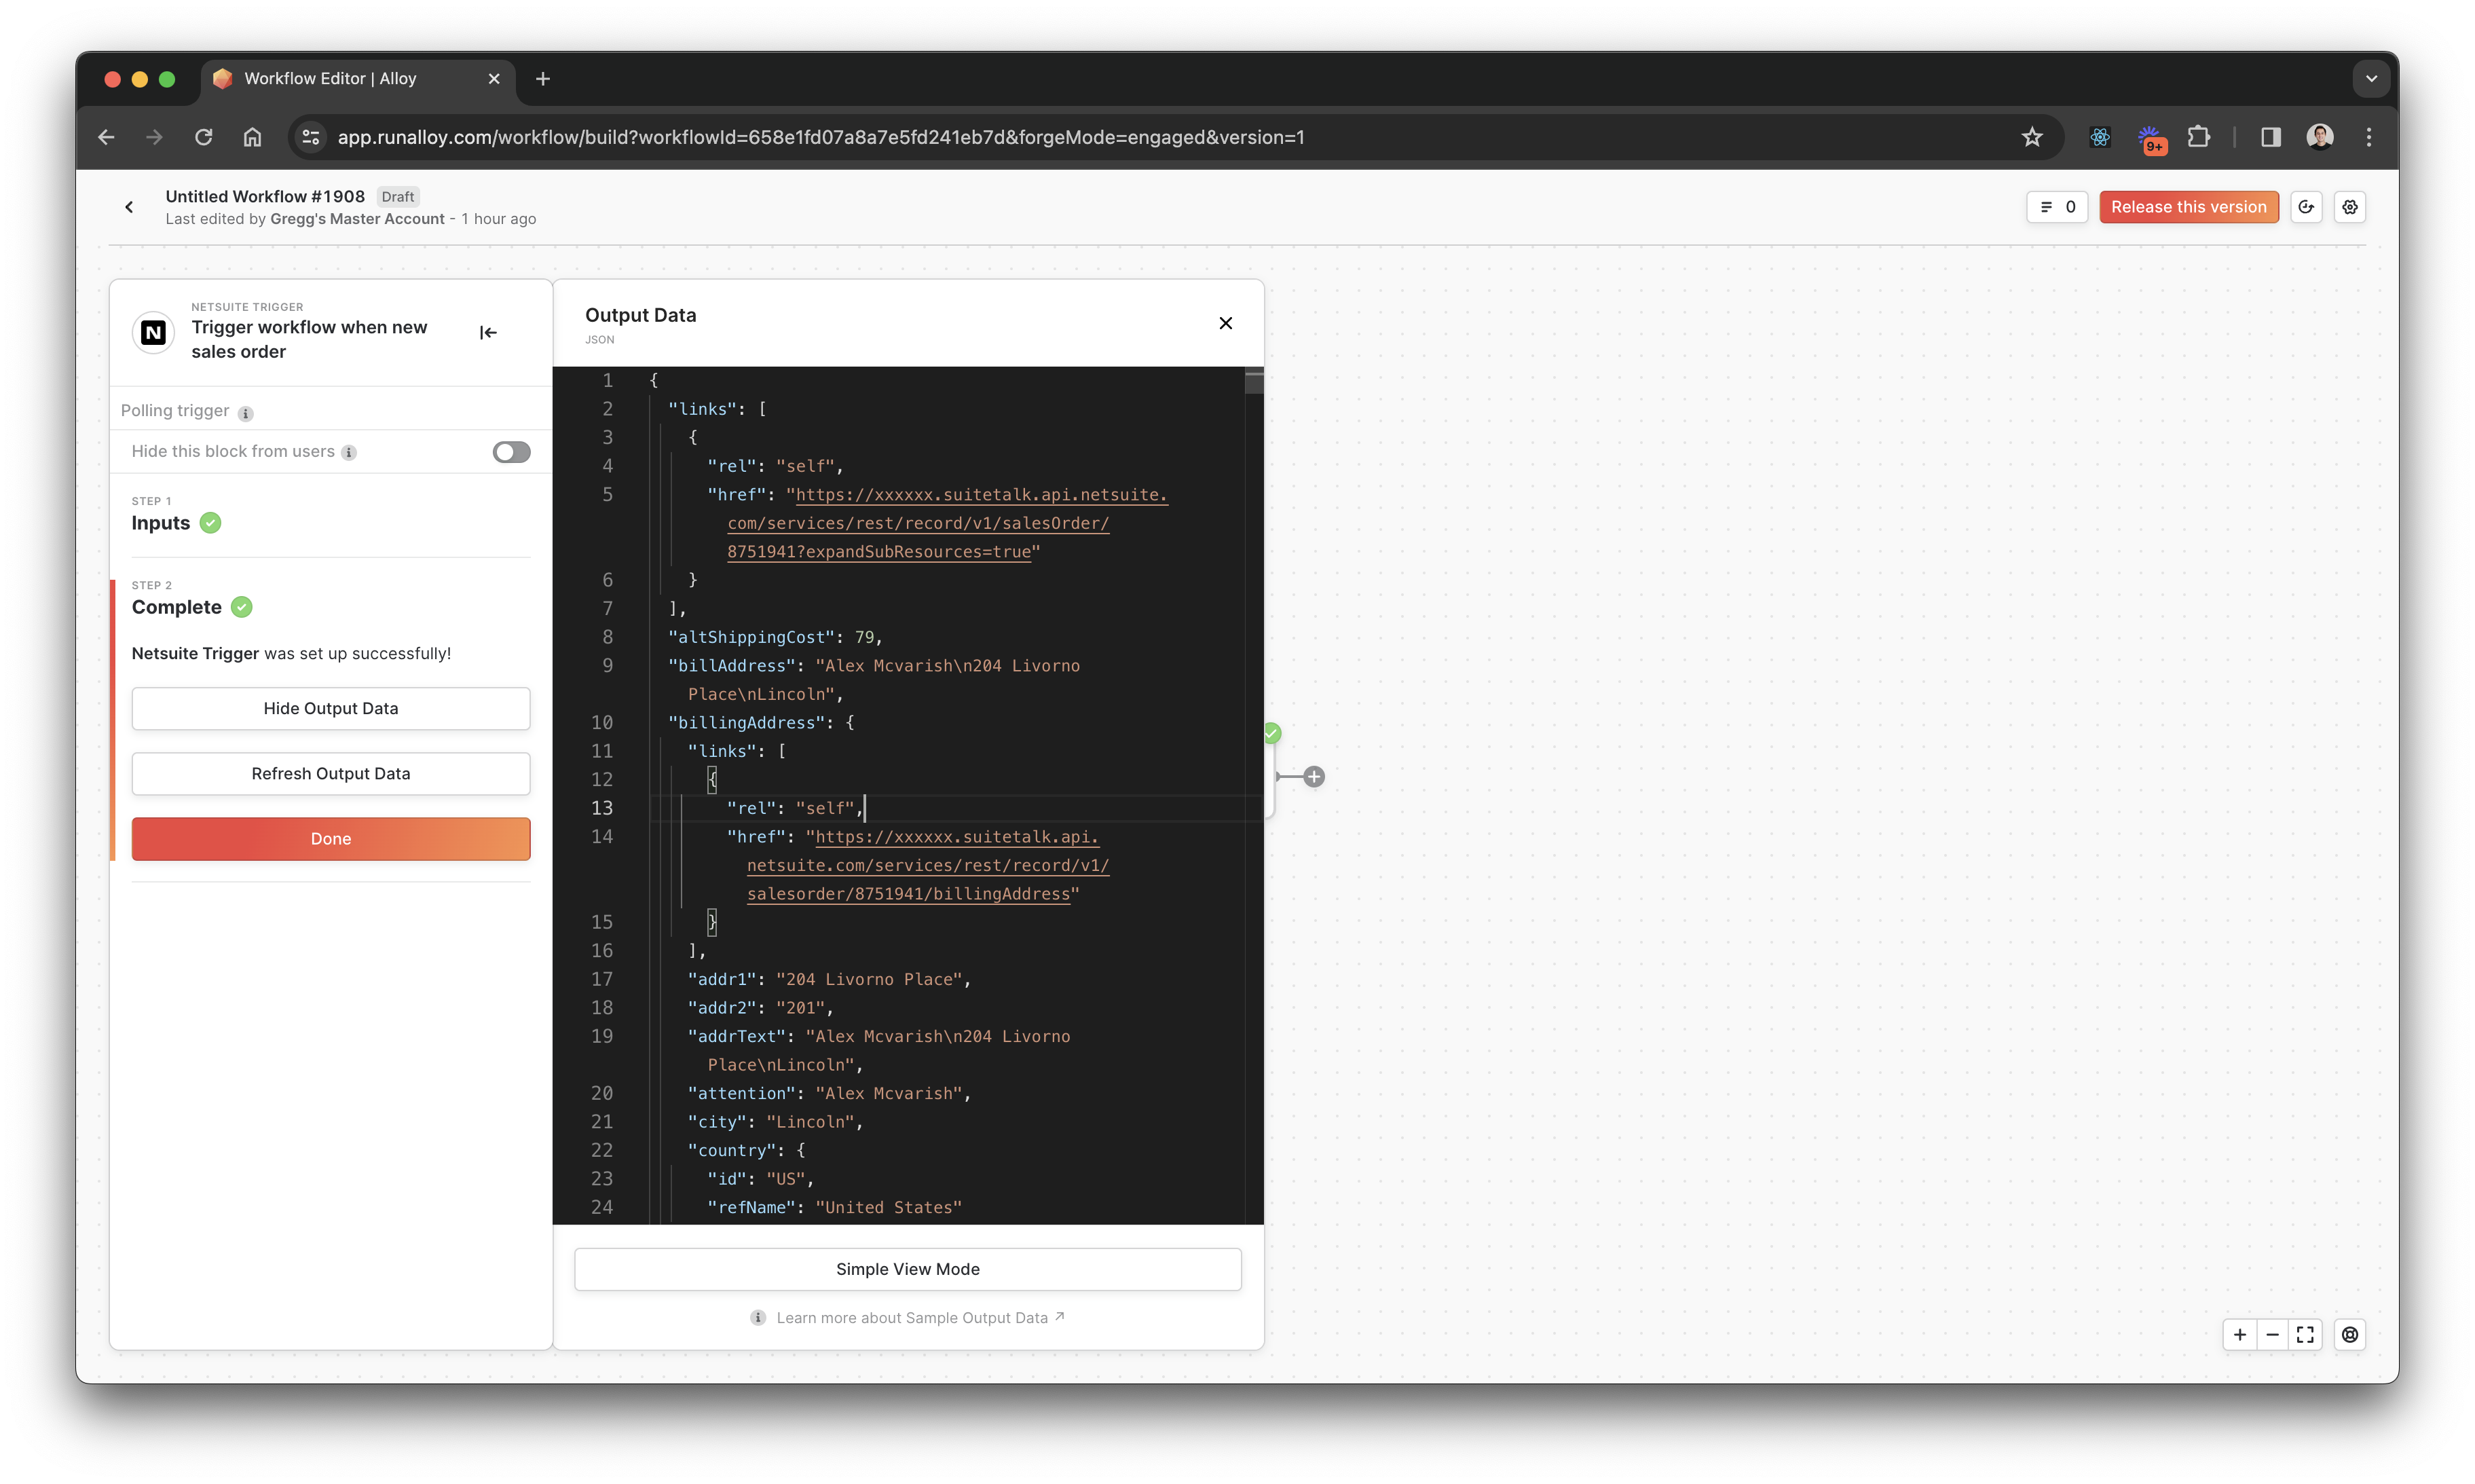This screenshot has width=2475, height=1484.
Task: Open a new browser tab
Action: [543, 78]
